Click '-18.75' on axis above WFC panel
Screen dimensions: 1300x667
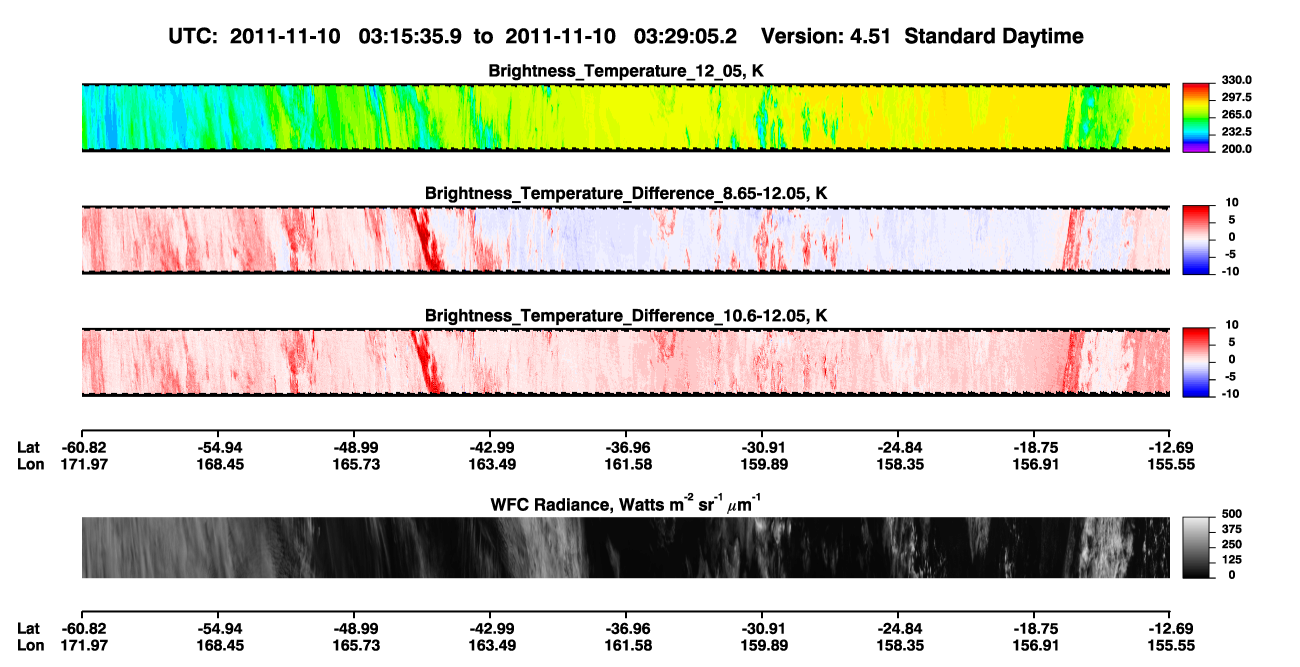coord(1035,446)
